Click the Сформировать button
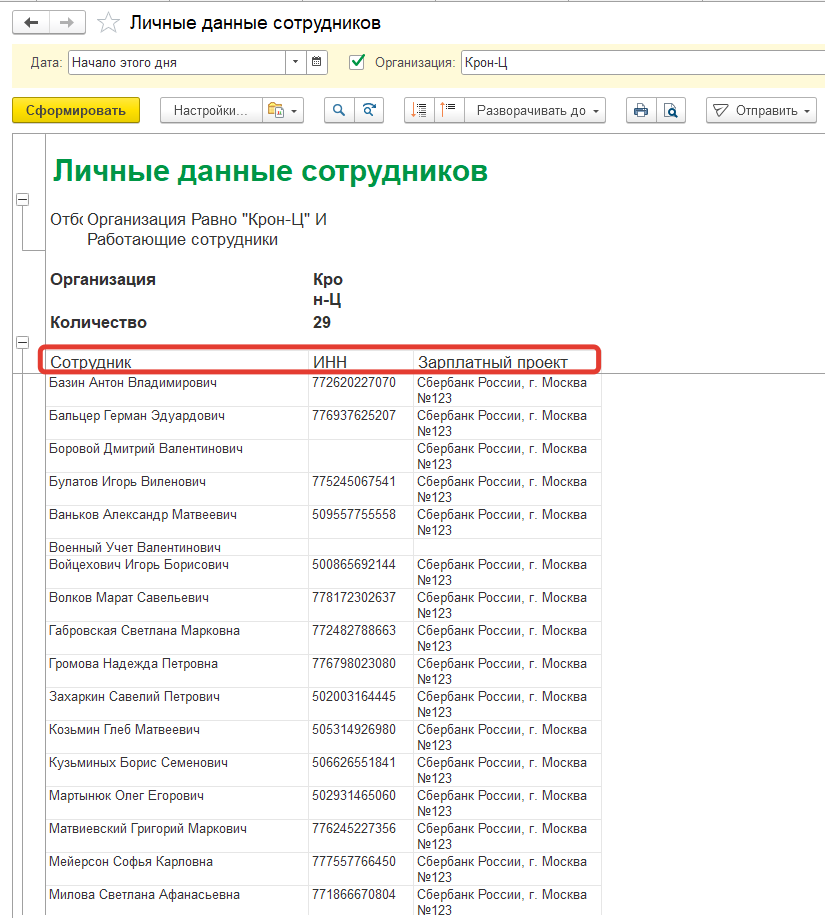The image size is (825, 918). point(76,111)
